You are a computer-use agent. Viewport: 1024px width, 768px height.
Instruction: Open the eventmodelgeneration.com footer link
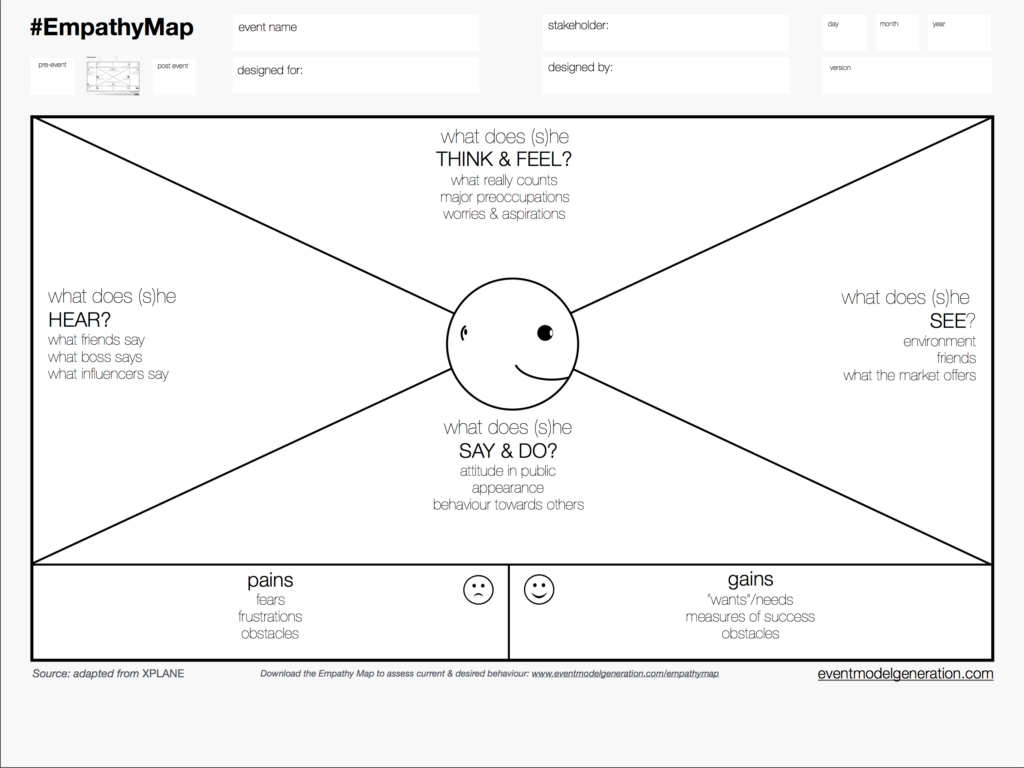[905, 673]
